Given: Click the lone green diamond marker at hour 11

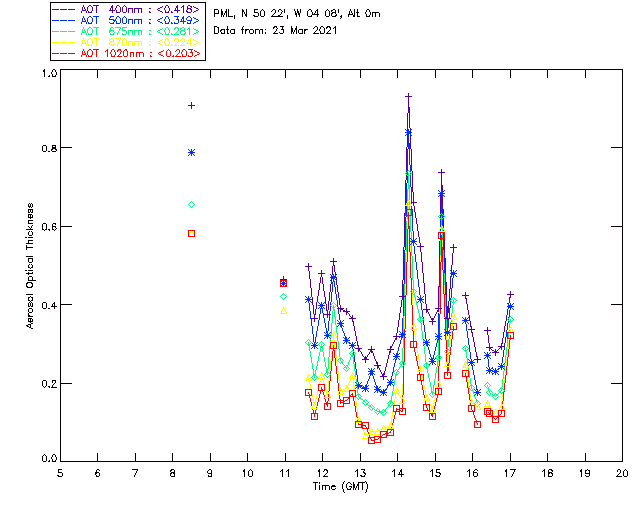Looking at the screenshot, I should [x=283, y=297].
